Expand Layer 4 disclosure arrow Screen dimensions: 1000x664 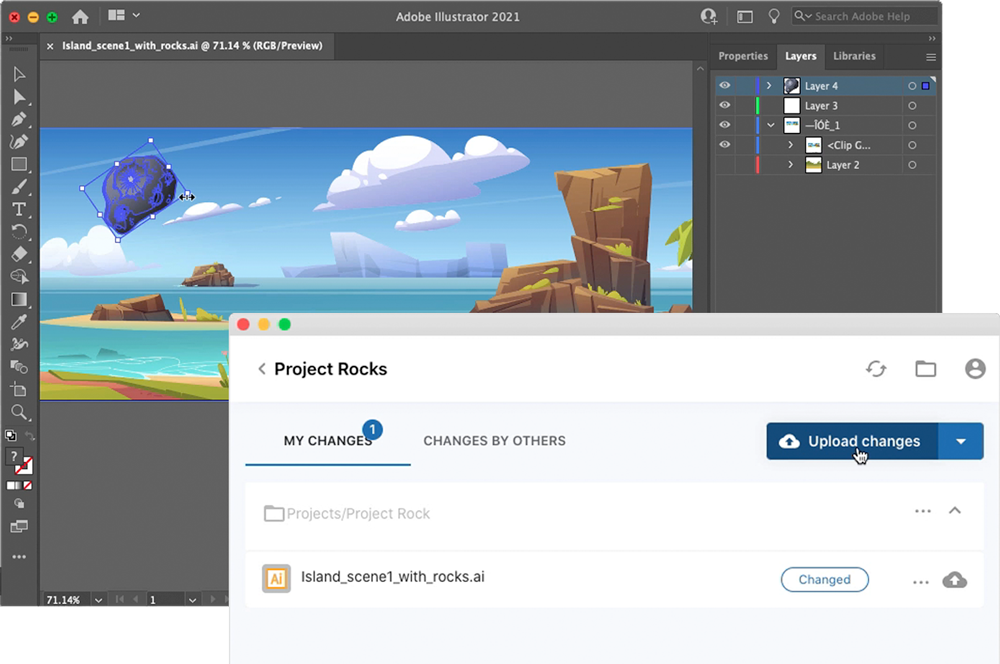769,86
